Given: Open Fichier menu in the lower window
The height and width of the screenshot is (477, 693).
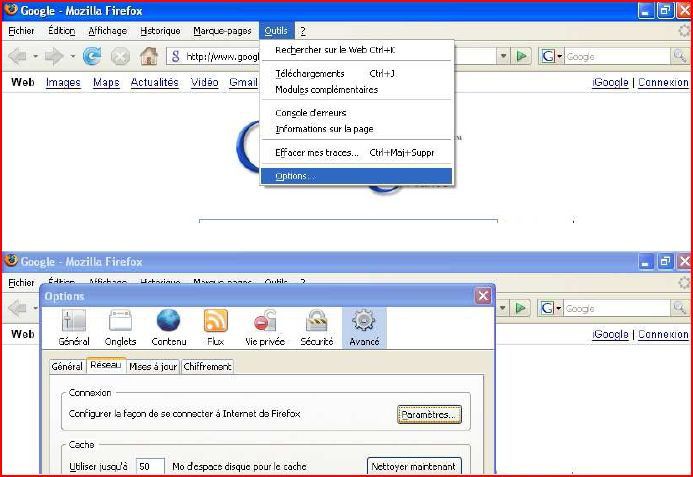Looking at the screenshot, I should click(21, 282).
